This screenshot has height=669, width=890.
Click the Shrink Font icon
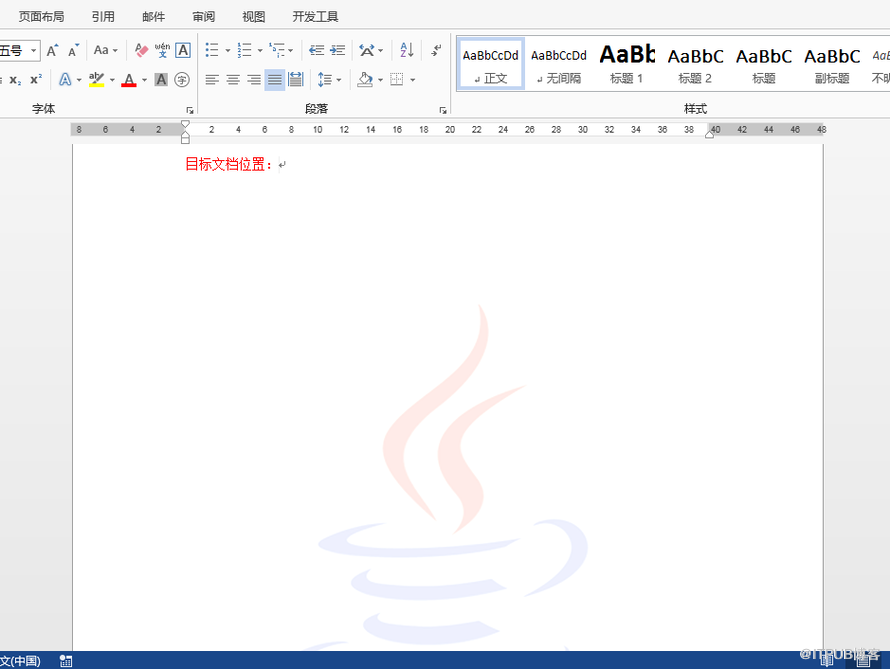pyautogui.click(x=73, y=51)
